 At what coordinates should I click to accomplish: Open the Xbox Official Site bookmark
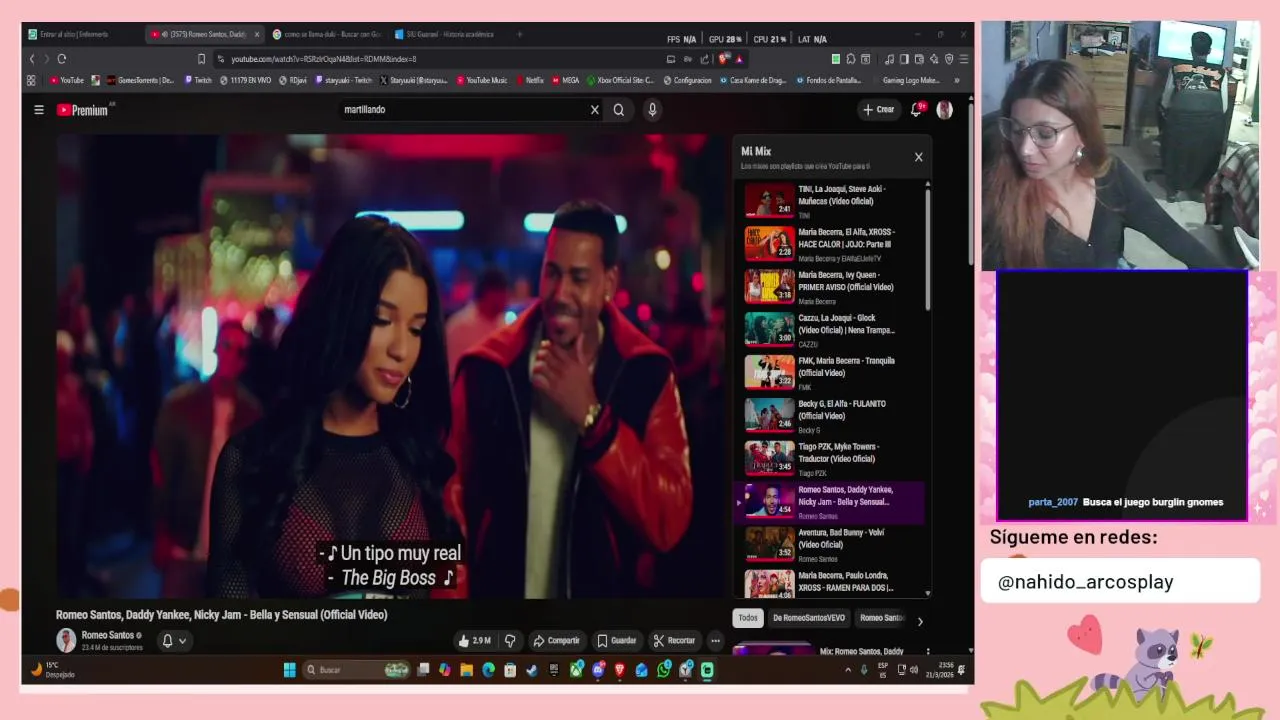click(x=620, y=80)
